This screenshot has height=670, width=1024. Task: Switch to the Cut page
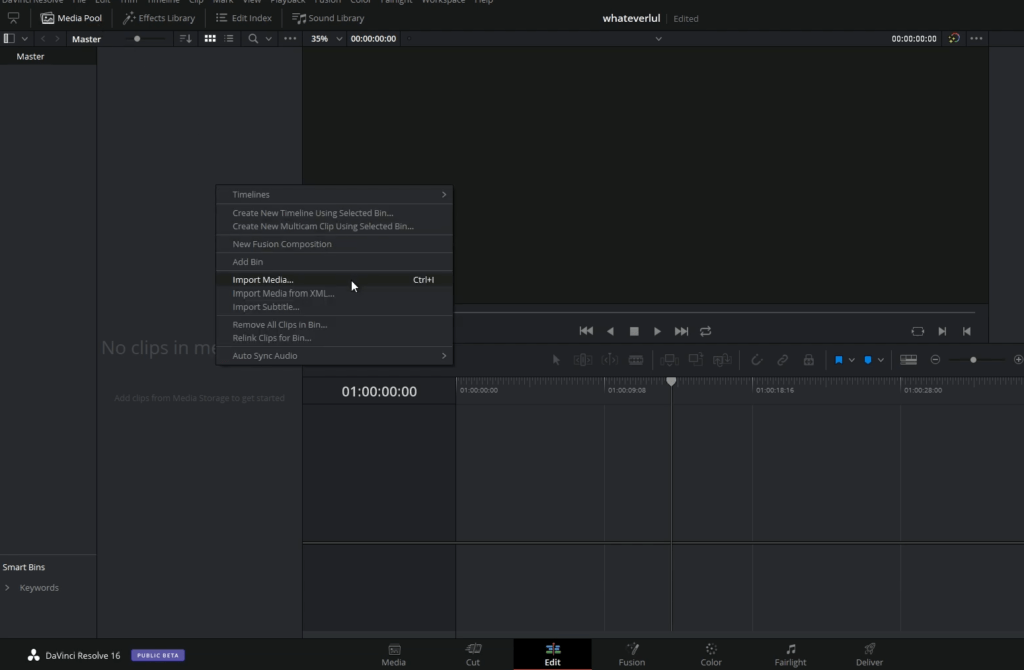[473, 654]
